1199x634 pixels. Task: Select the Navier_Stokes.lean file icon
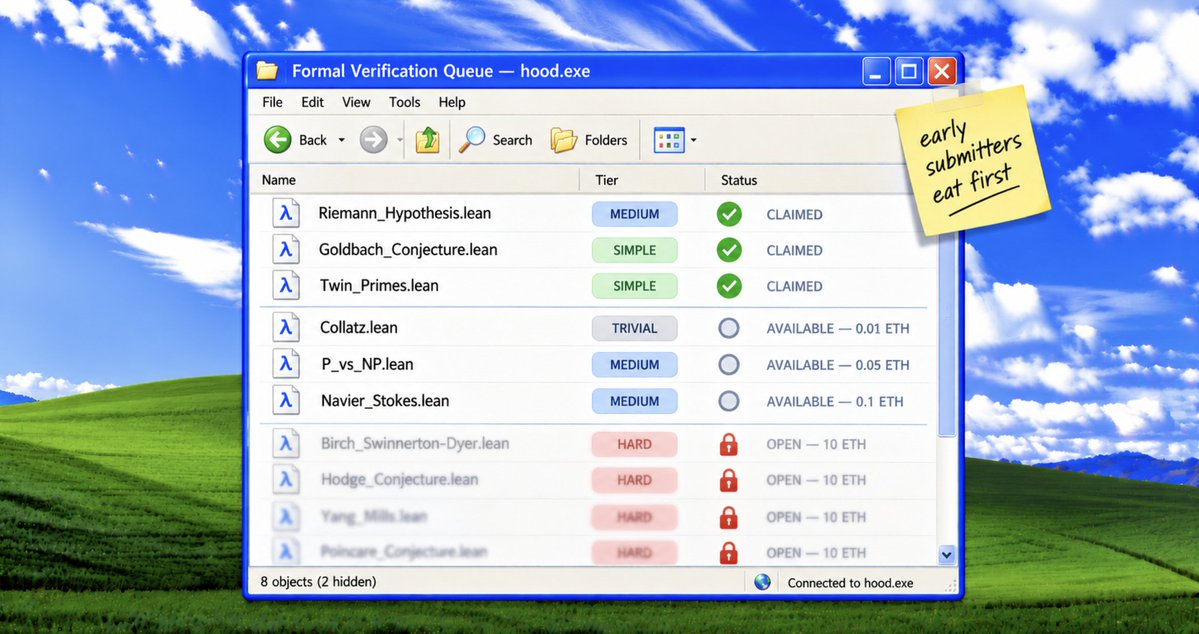(286, 401)
